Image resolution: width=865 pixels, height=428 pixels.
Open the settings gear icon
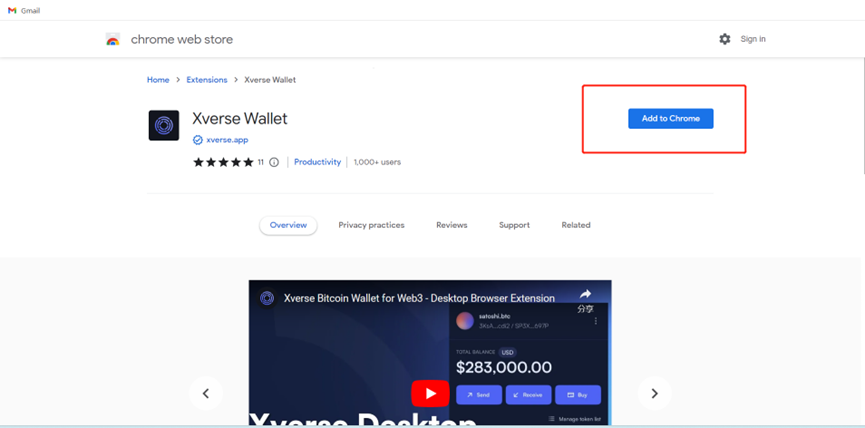pyautogui.click(x=725, y=39)
